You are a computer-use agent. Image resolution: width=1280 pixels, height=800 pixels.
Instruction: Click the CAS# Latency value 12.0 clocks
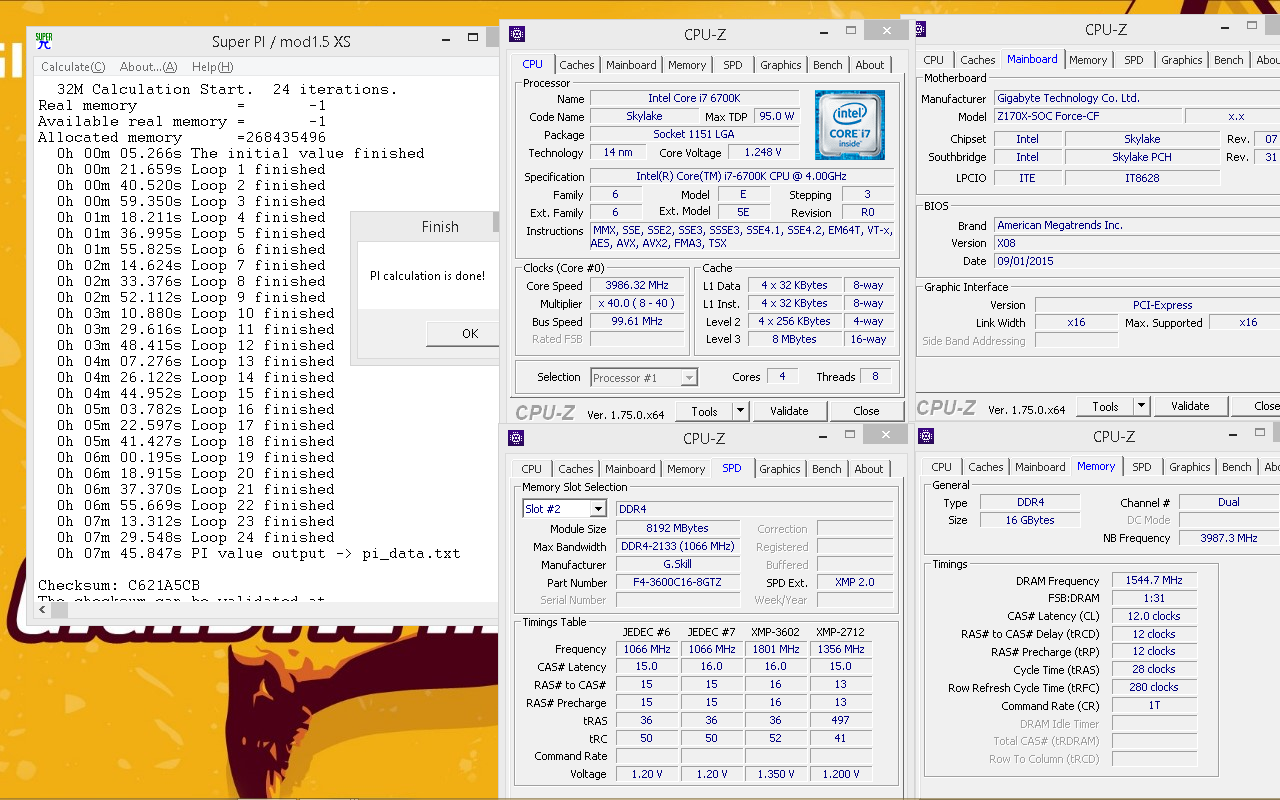tap(1154, 616)
